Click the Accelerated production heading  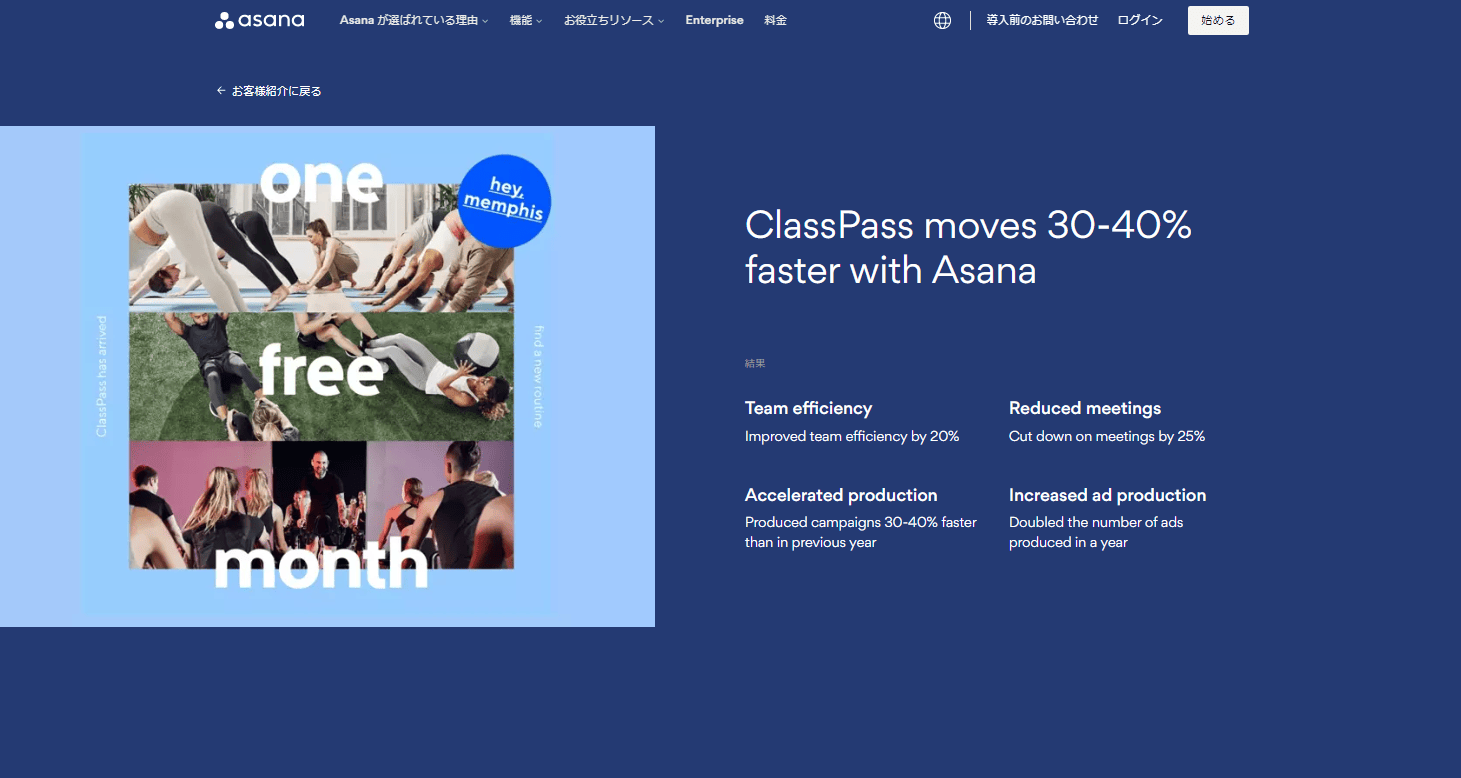[841, 495]
